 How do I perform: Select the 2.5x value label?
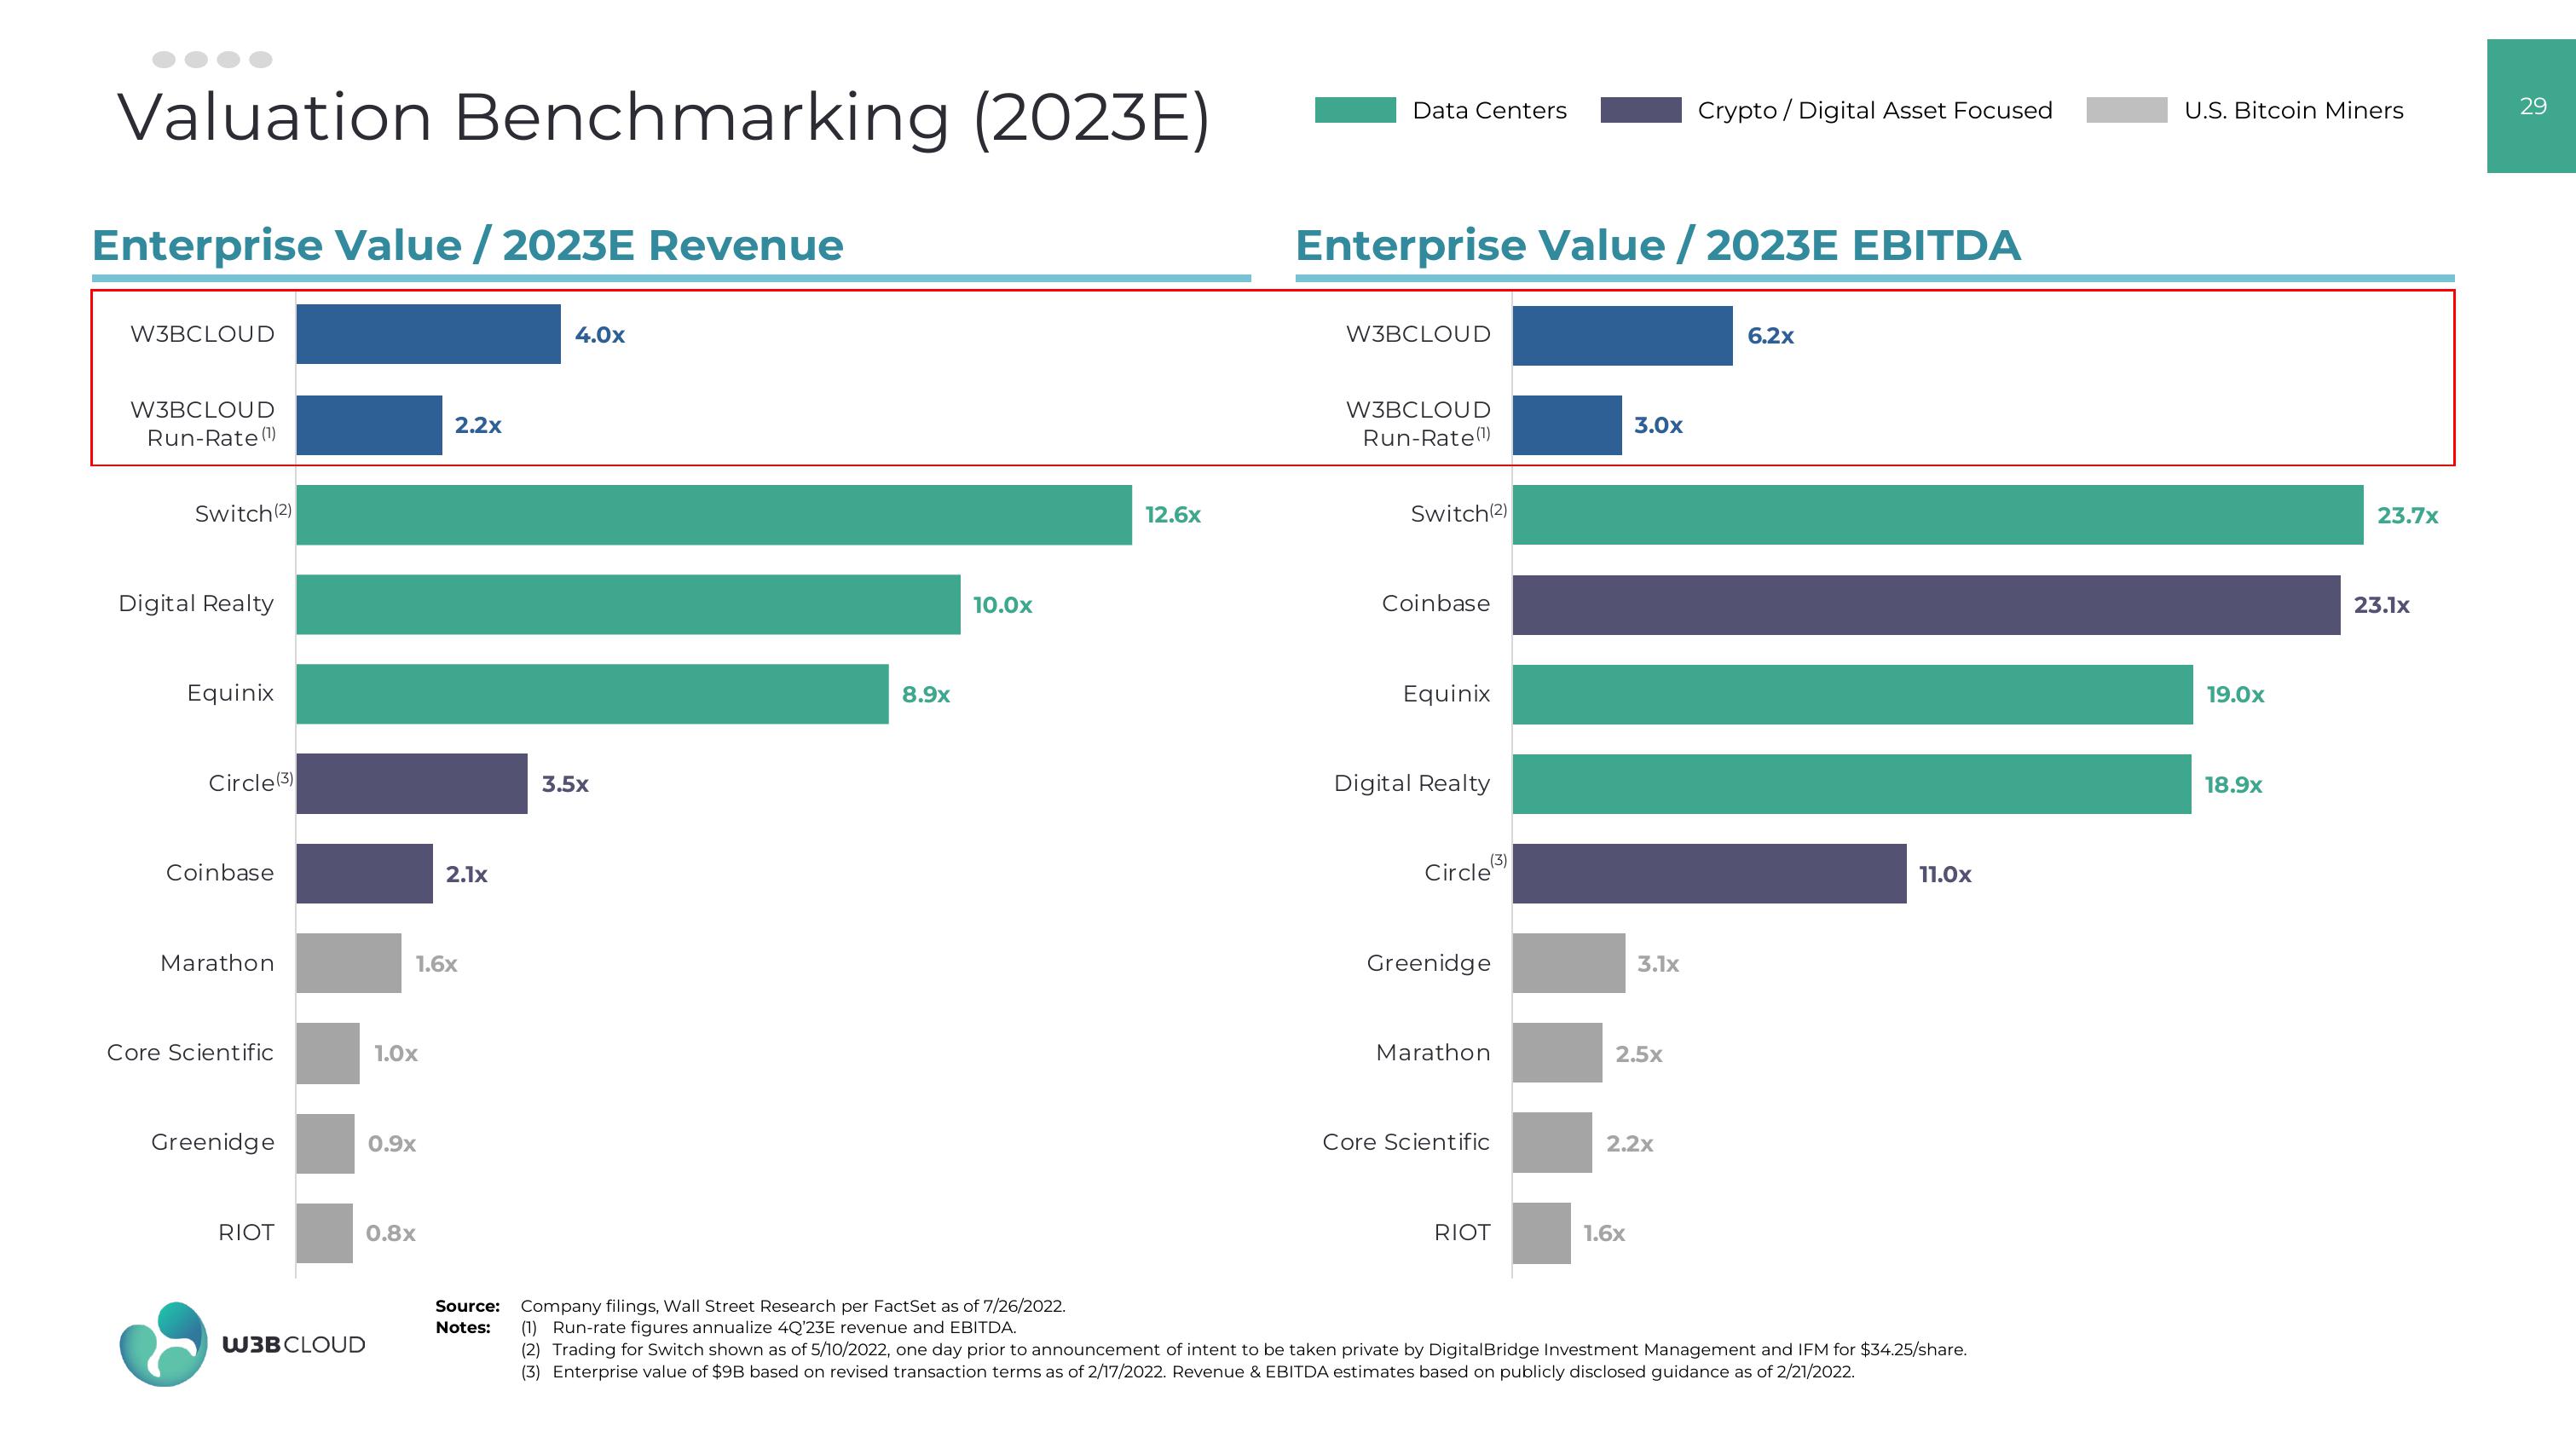point(1639,1054)
